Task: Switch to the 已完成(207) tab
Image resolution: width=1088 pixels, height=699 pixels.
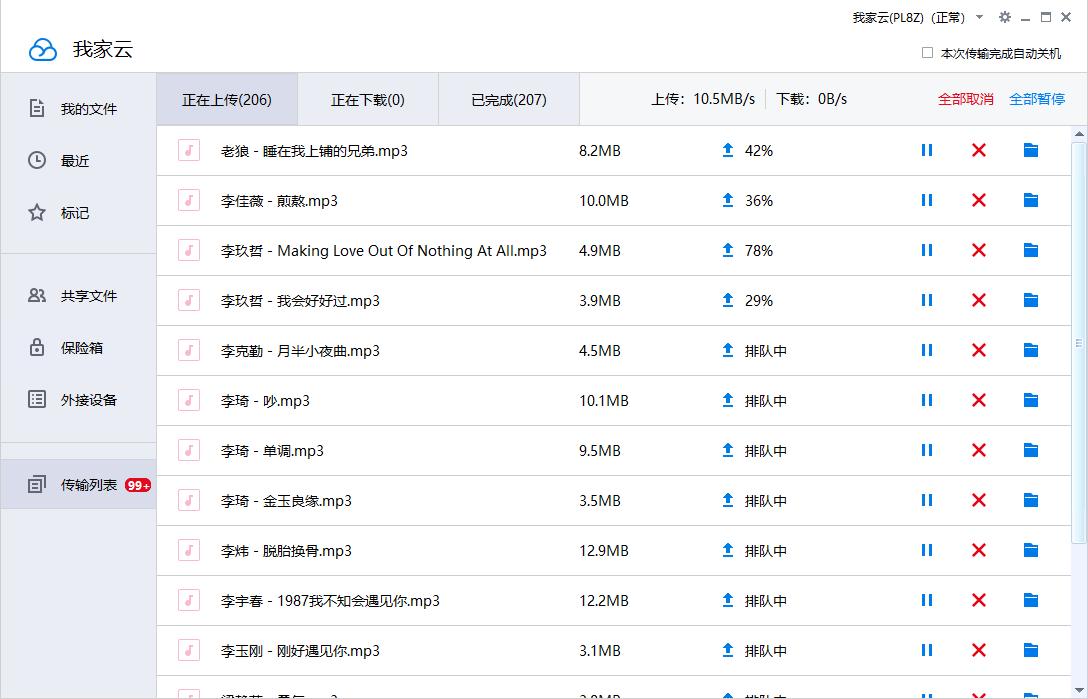Action: point(508,99)
